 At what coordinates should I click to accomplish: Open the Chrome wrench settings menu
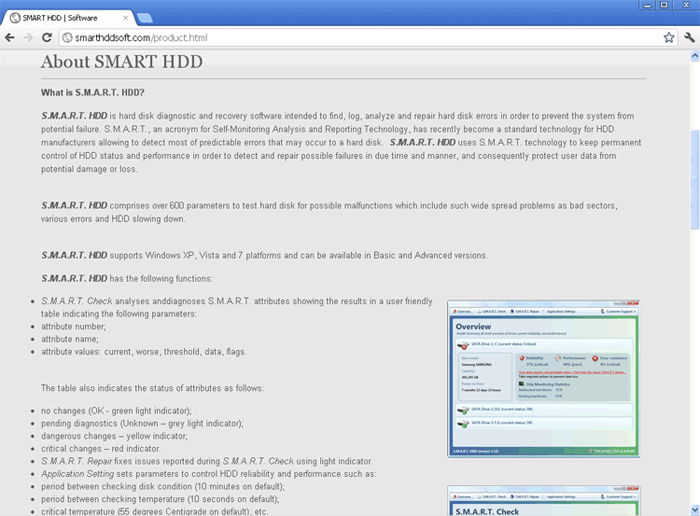[x=689, y=37]
